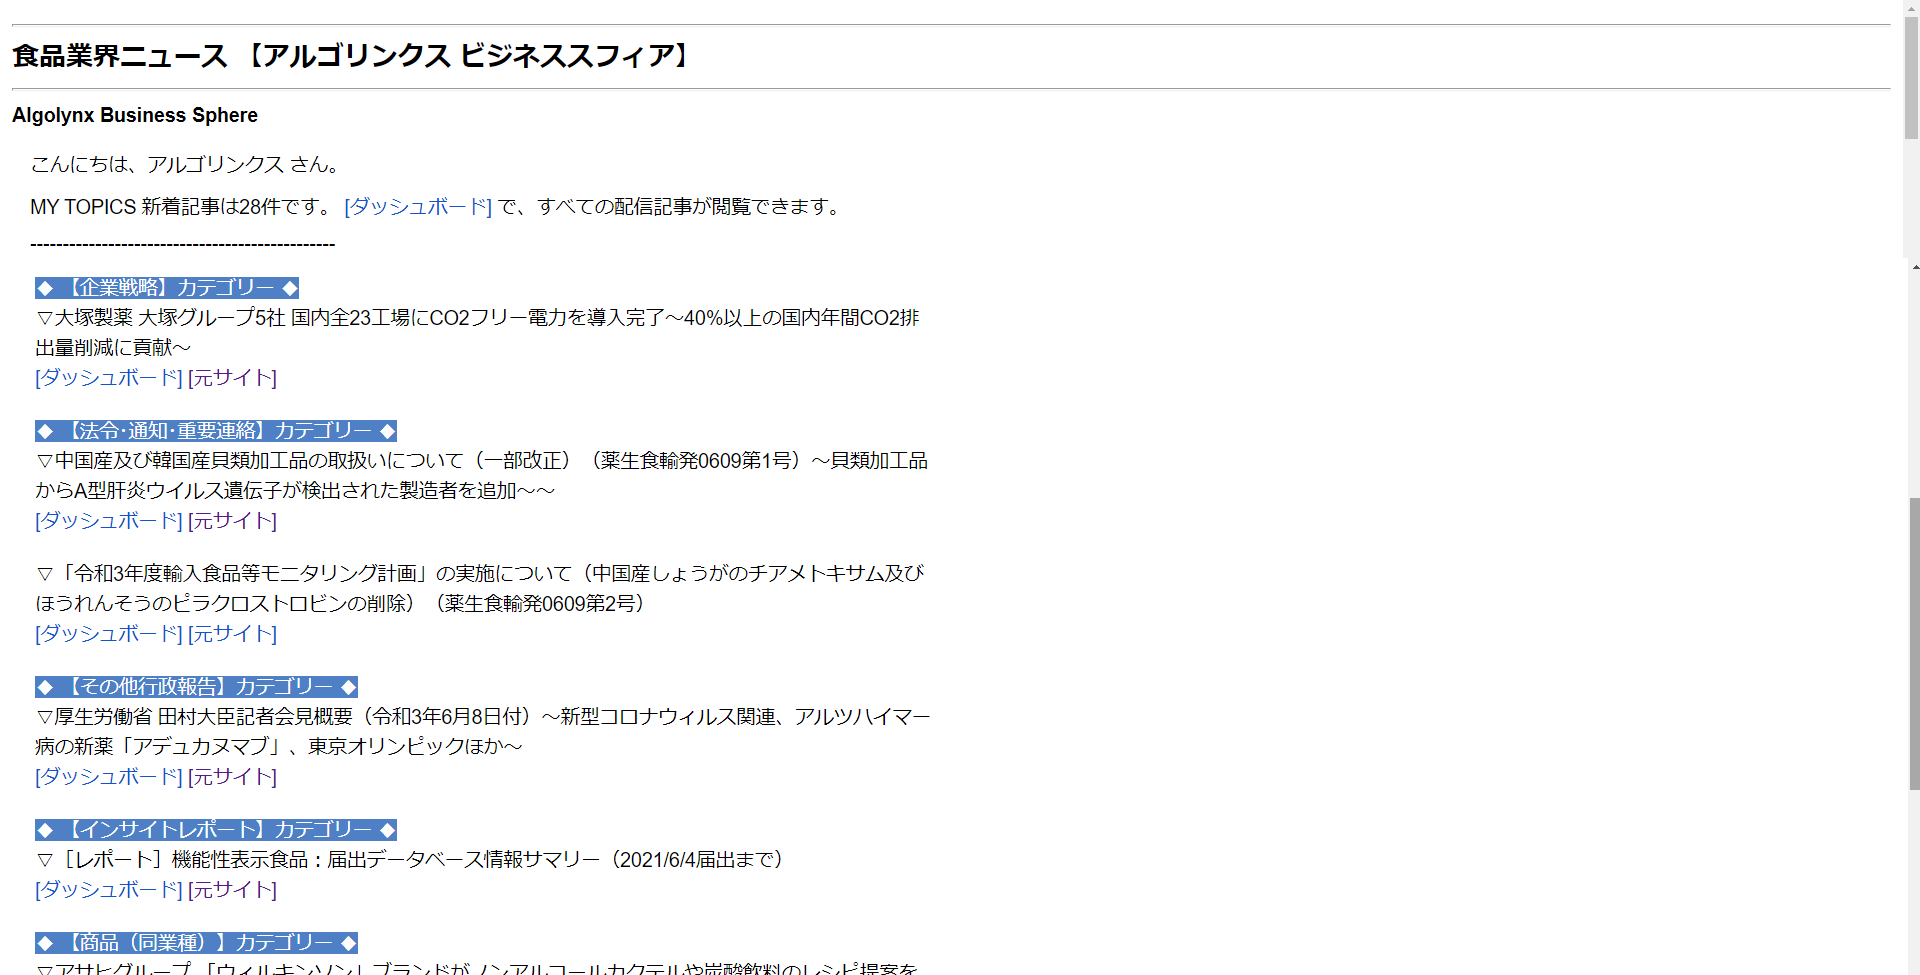Viewport: 1920px width, 975px height.
Task: Open the ダッシュボード link in MY TOPICS line
Action: (418, 207)
